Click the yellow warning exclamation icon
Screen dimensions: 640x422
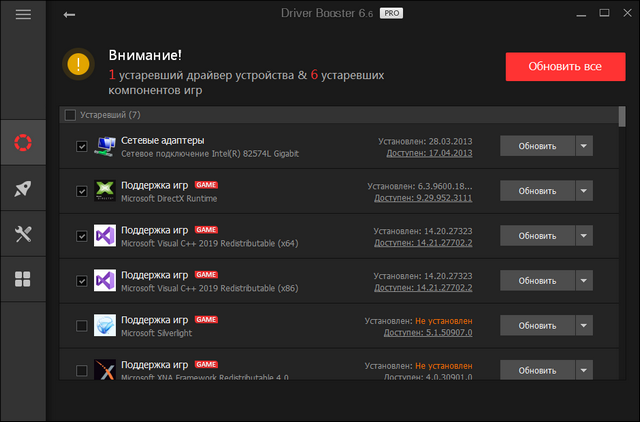[x=78, y=64]
